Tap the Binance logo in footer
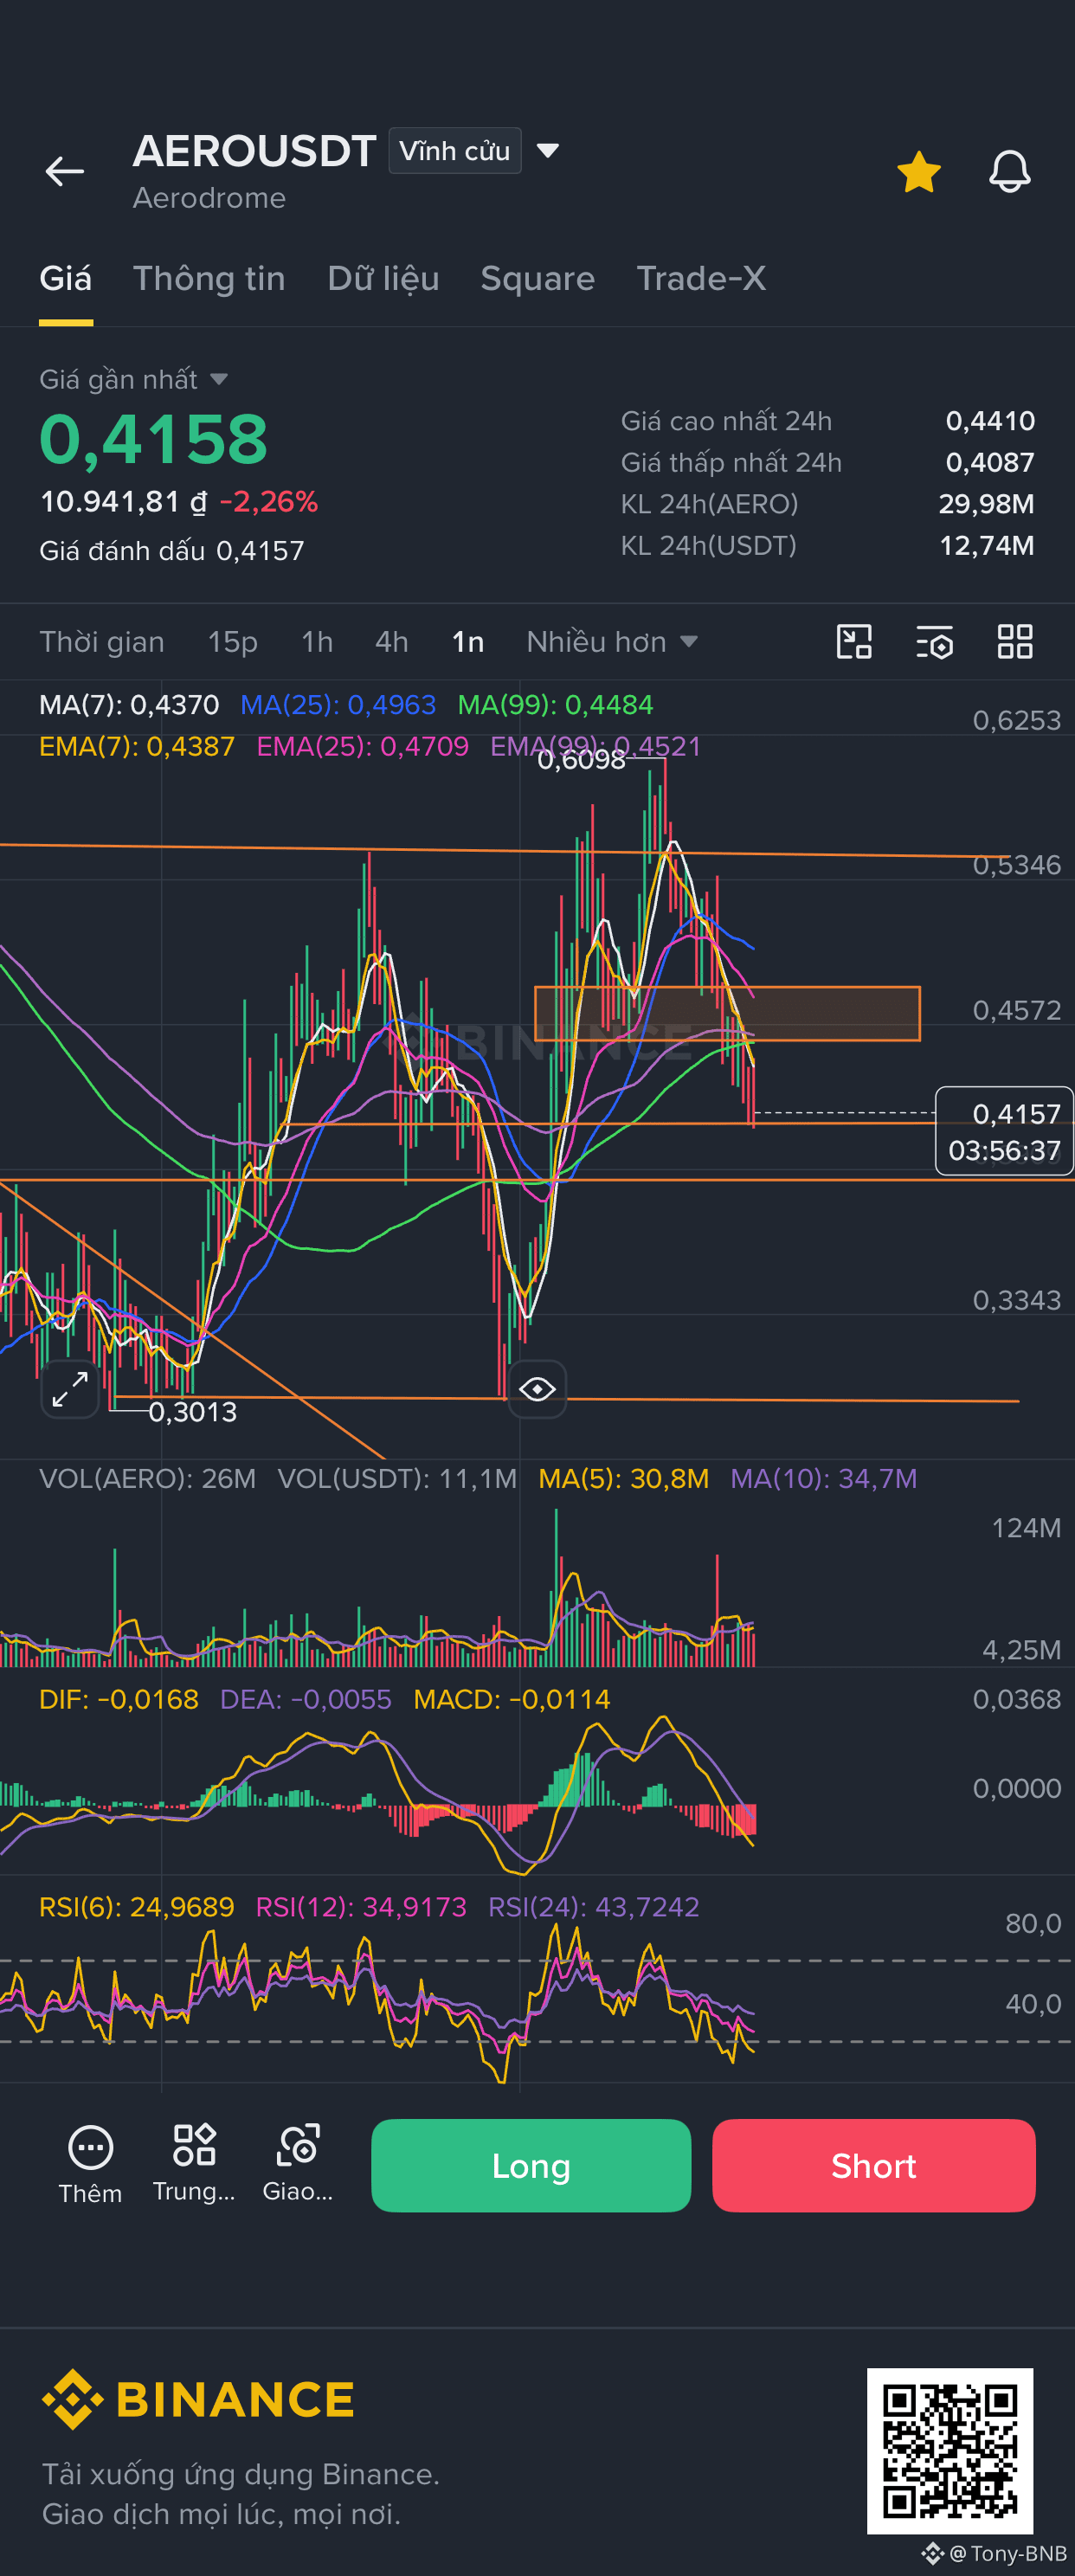Viewport: 1075px width, 2576px height. tap(198, 2398)
